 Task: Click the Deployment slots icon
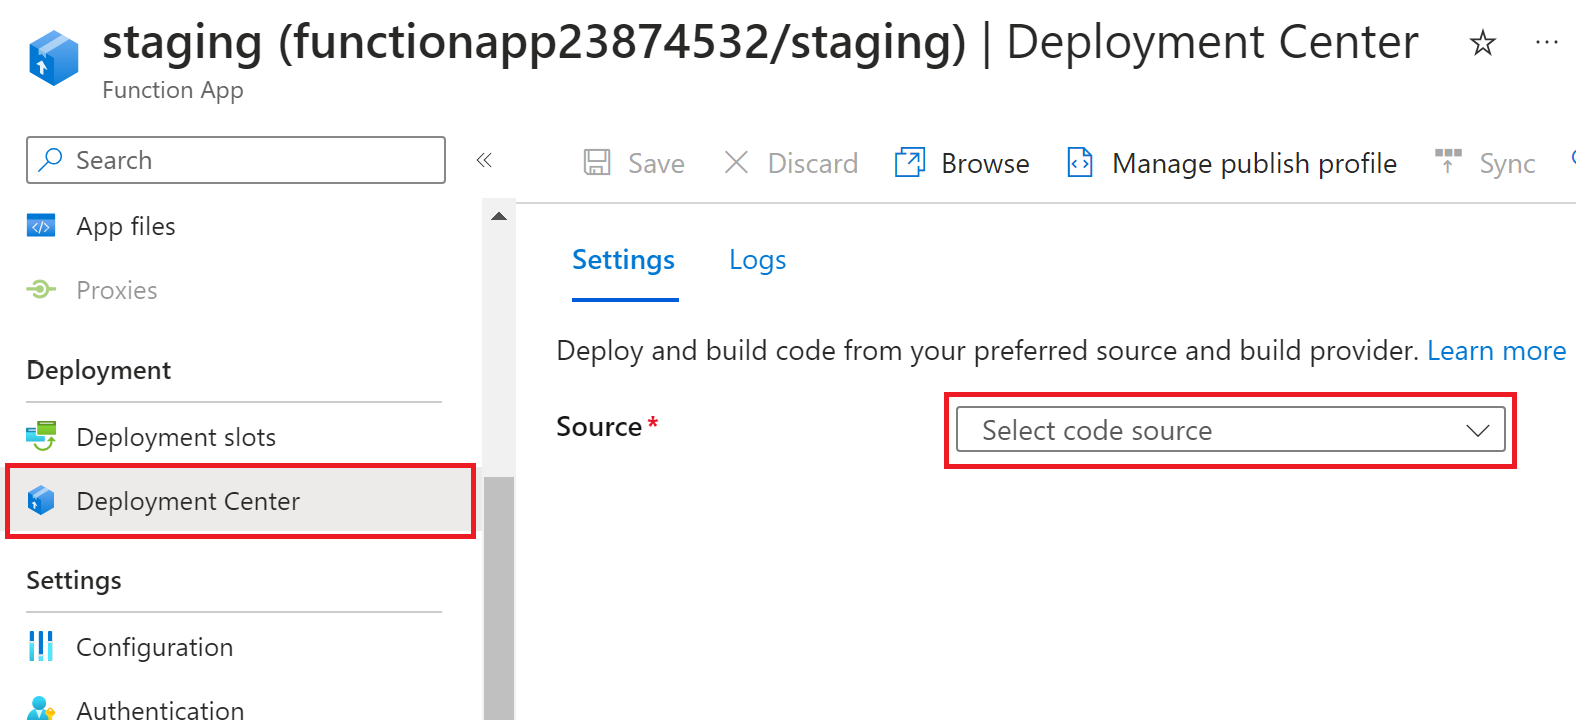click(x=41, y=436)
